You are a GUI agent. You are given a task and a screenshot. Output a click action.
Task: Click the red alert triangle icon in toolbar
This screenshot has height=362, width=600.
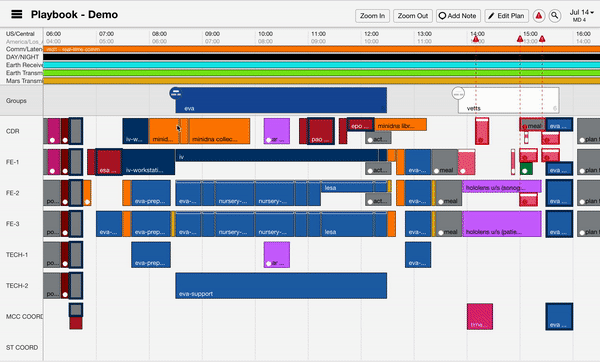(x=539, y=16)
